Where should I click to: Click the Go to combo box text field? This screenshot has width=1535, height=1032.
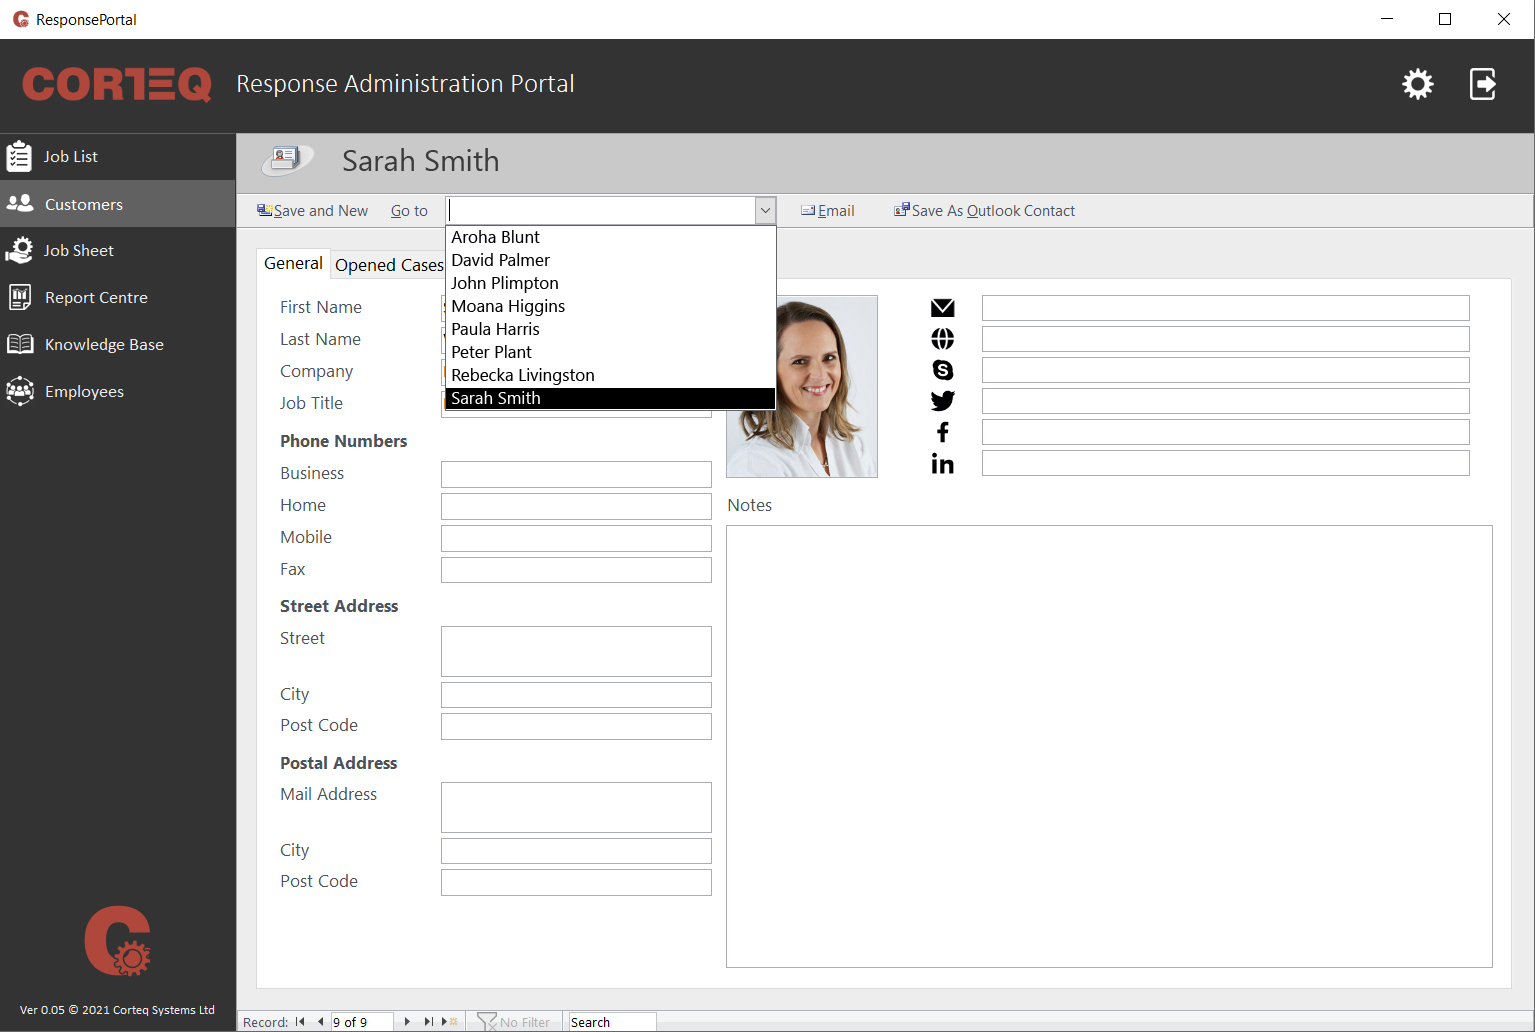coord(600,210)
